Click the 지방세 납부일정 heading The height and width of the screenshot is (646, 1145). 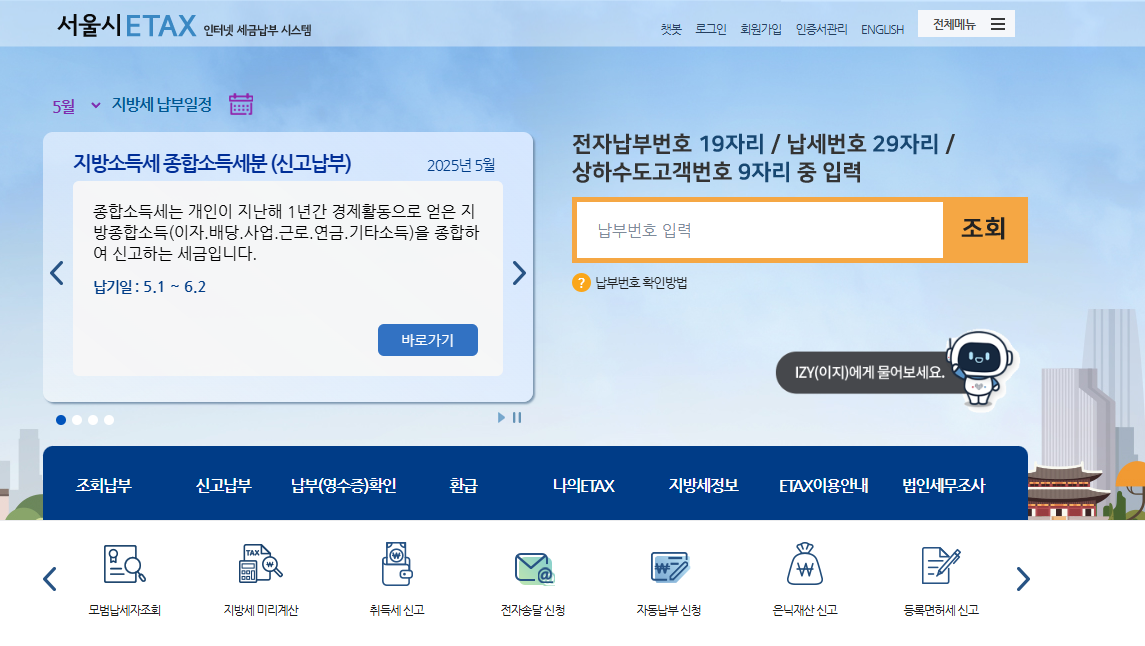point(161,105)
